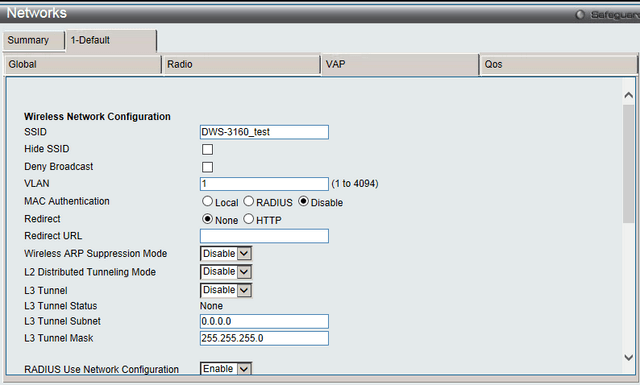Click the L3 Tunnel Subnet field
This screenshot has height=385, width=640.
coord(264,321)
